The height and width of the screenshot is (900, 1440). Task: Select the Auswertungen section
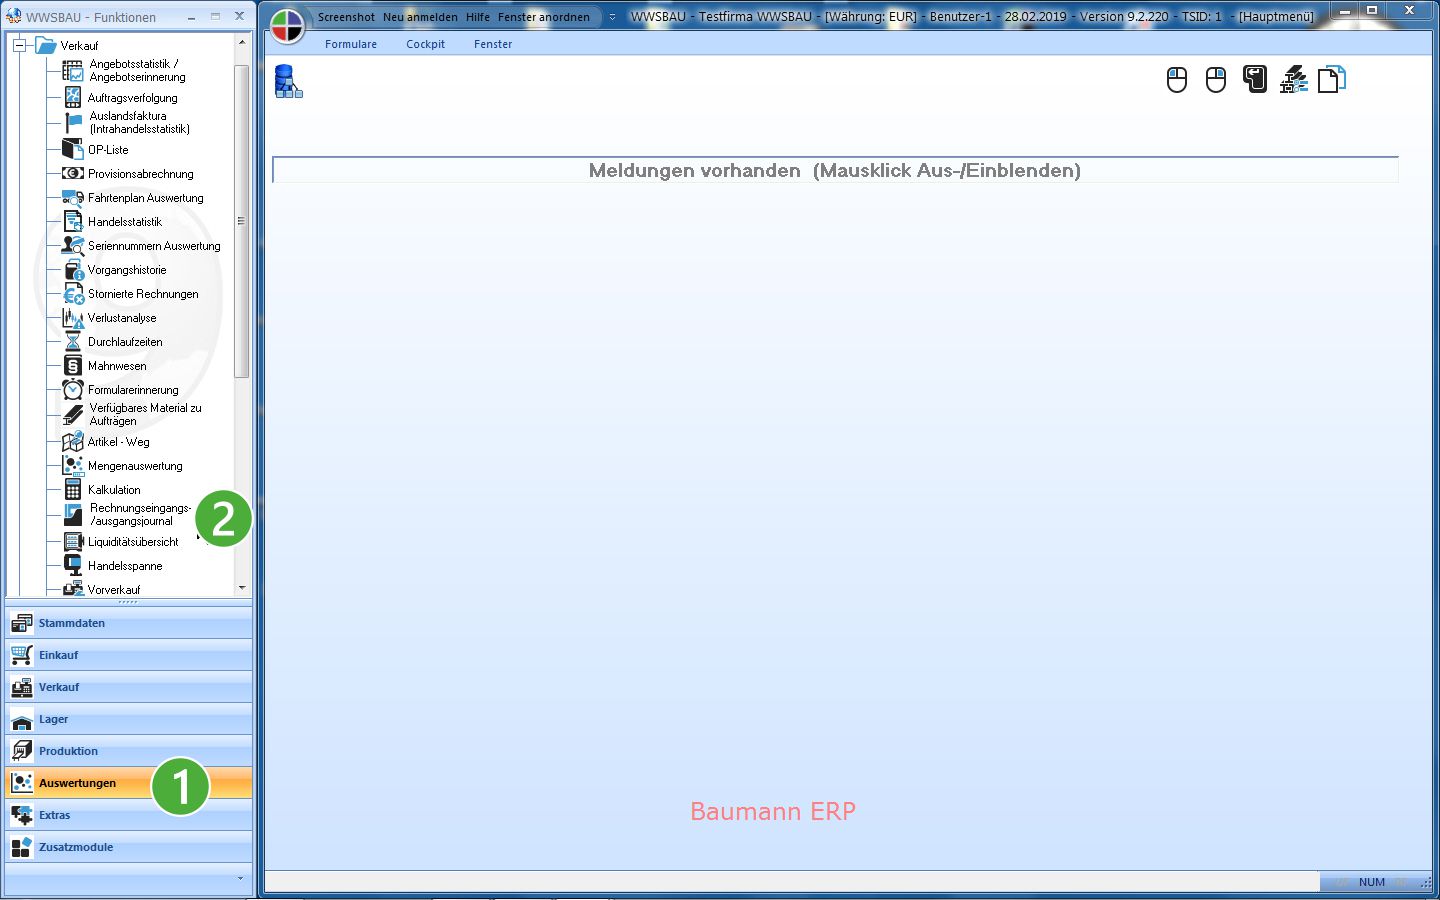(x=129, y=783)
